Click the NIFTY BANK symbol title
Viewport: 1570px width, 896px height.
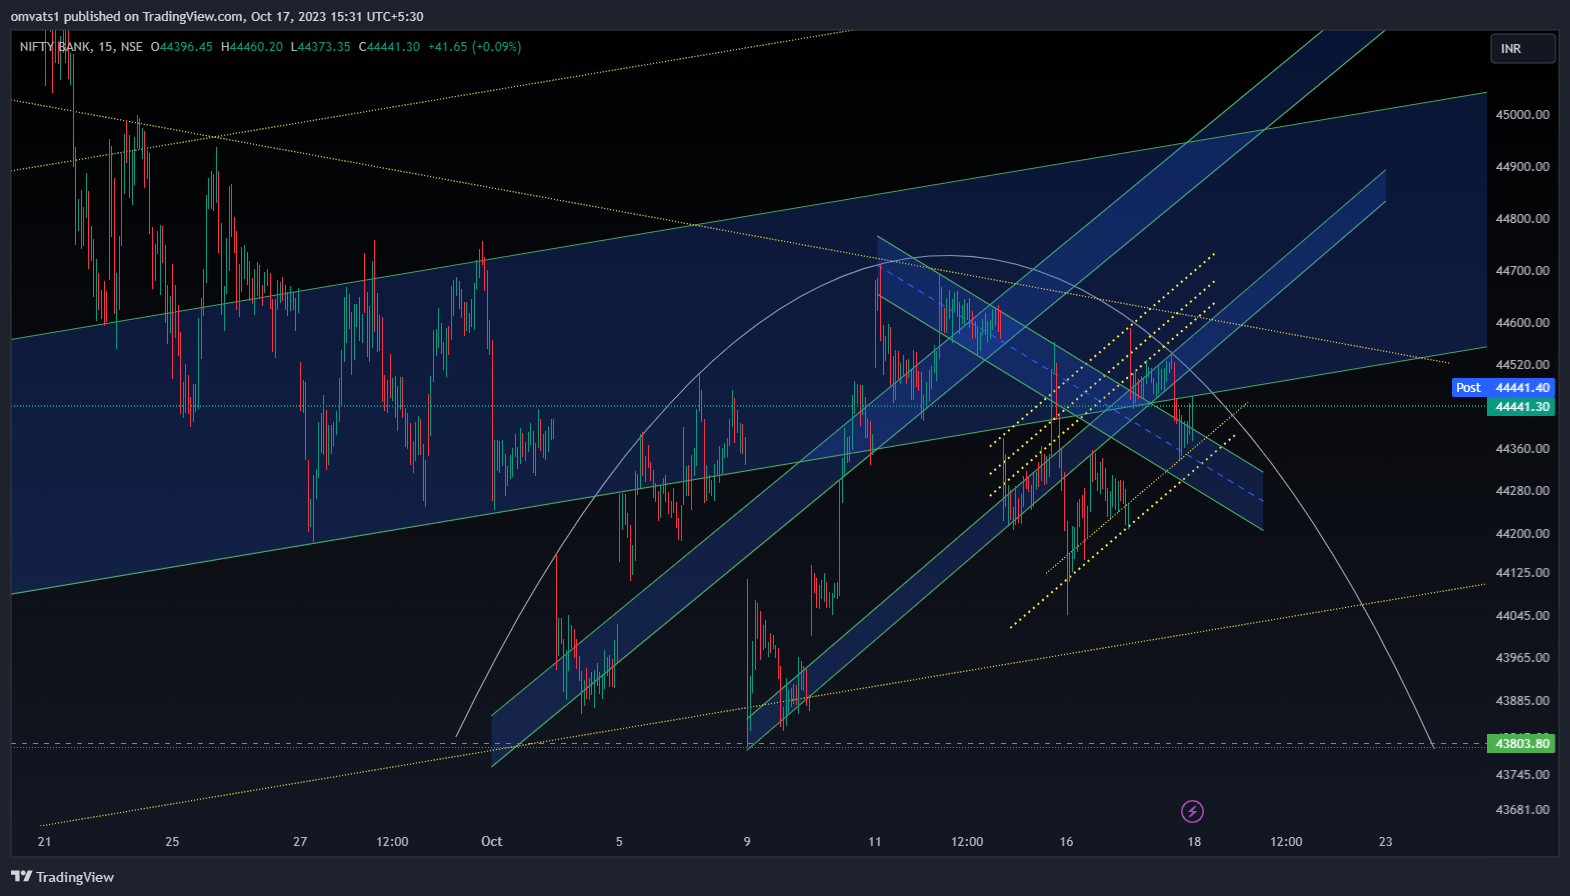[x=55, y=47]
